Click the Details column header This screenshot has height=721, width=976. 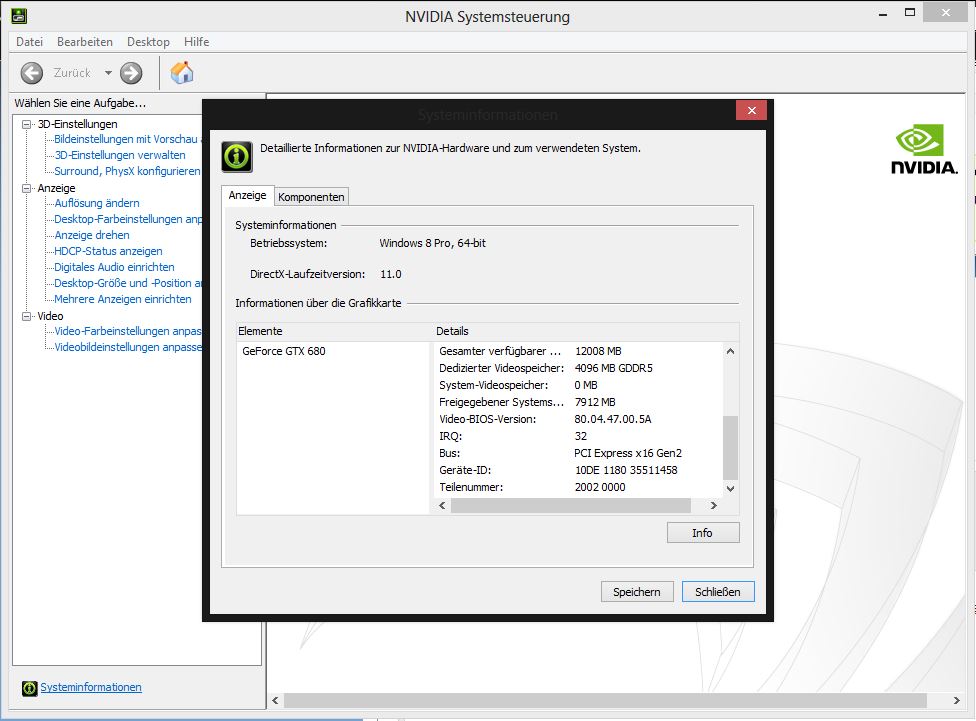[x=586, y=331]
